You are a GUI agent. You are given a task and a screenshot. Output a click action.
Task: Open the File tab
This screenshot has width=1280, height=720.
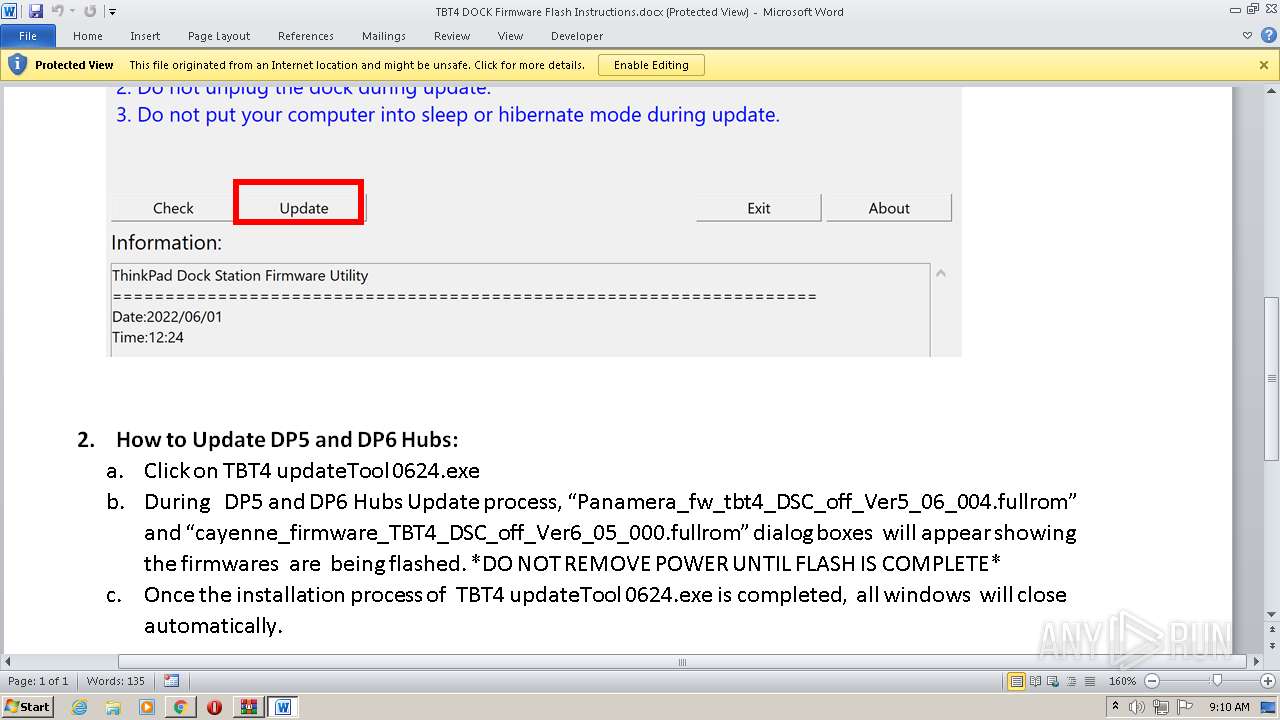pos(28,36)
